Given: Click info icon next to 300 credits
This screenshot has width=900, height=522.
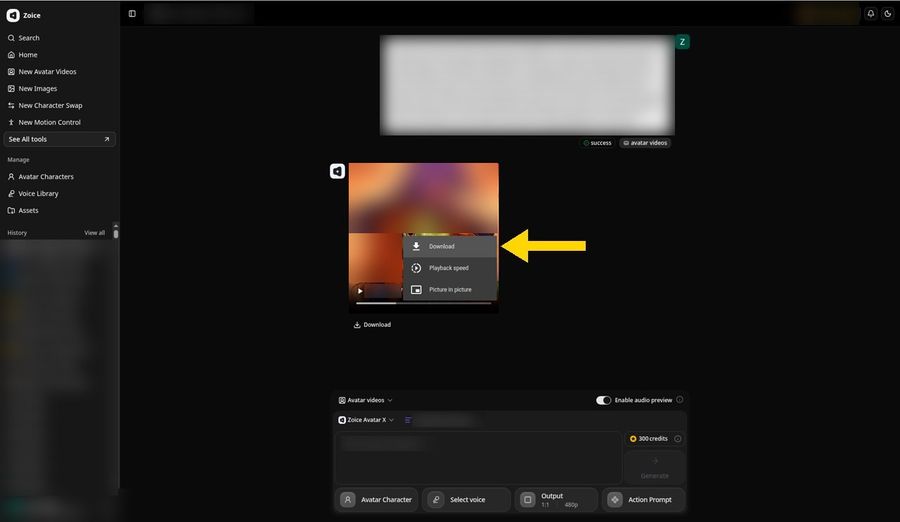Looking at the screenshot, I should point(678,439).
